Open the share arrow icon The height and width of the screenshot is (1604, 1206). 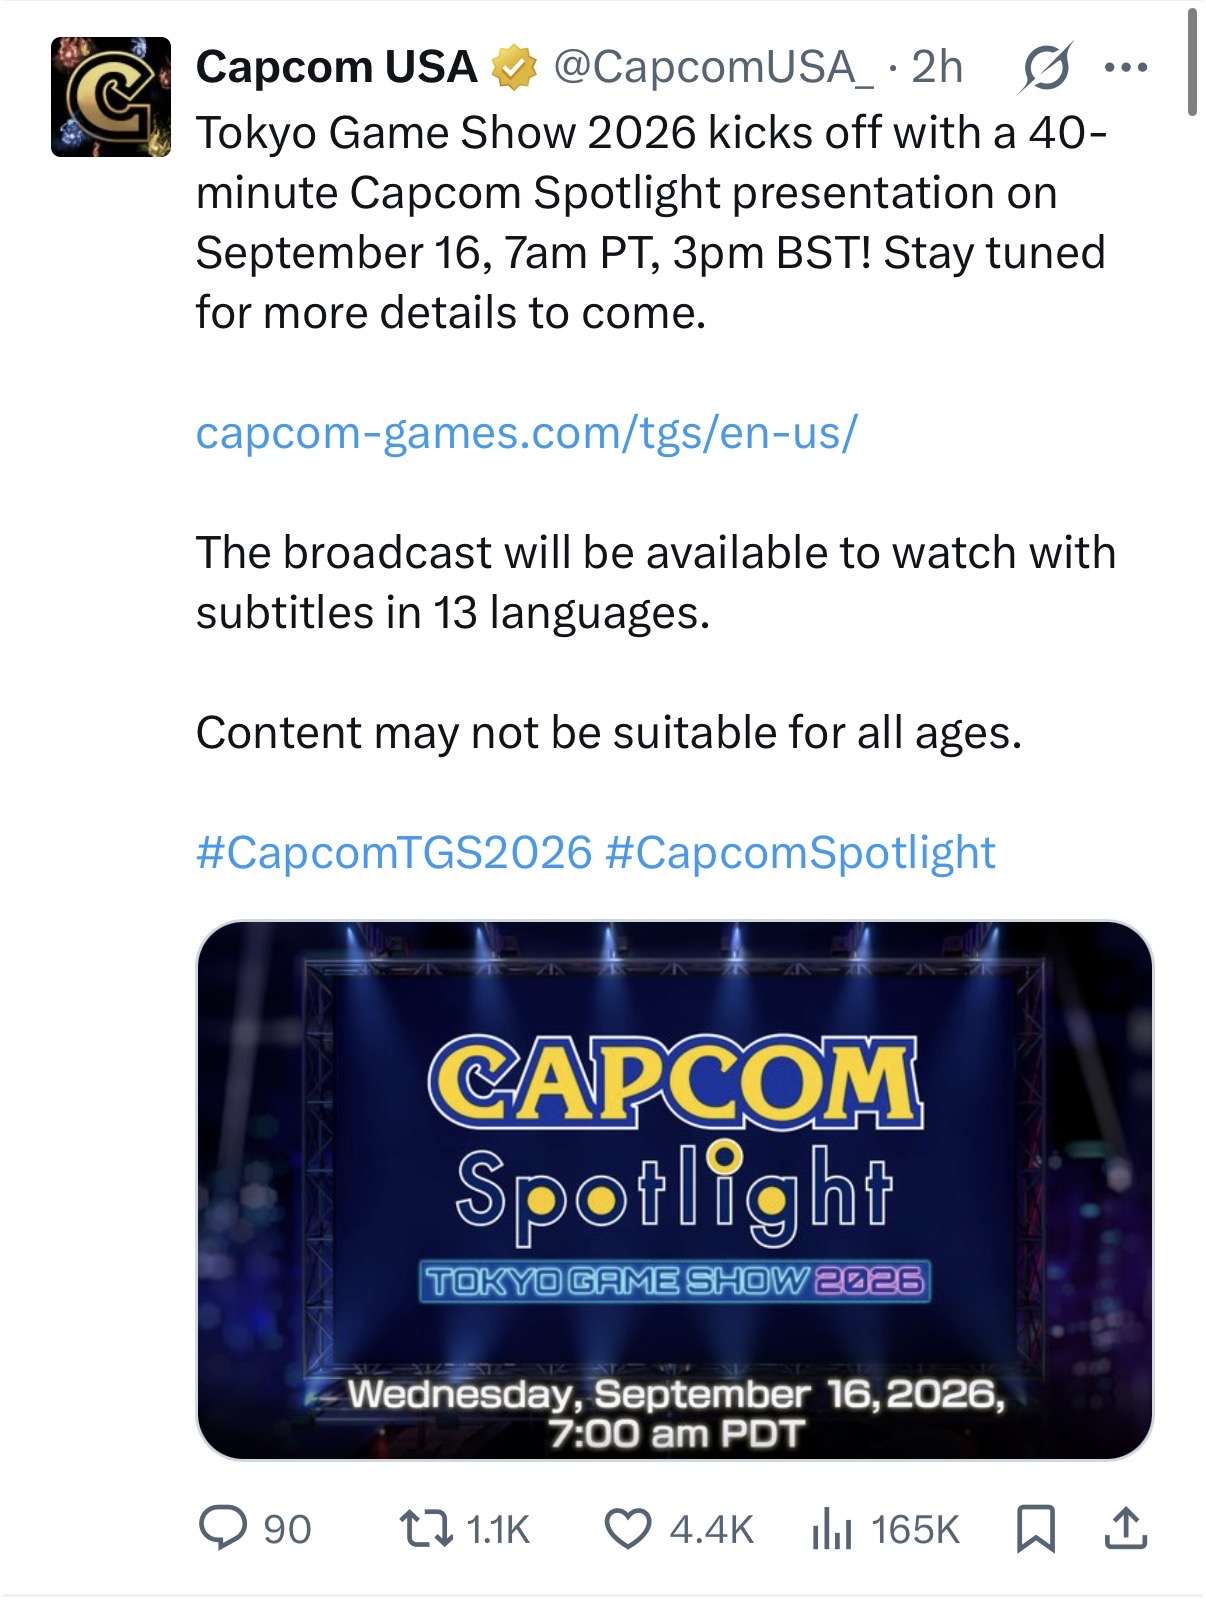click(x=1126, y=1529)
